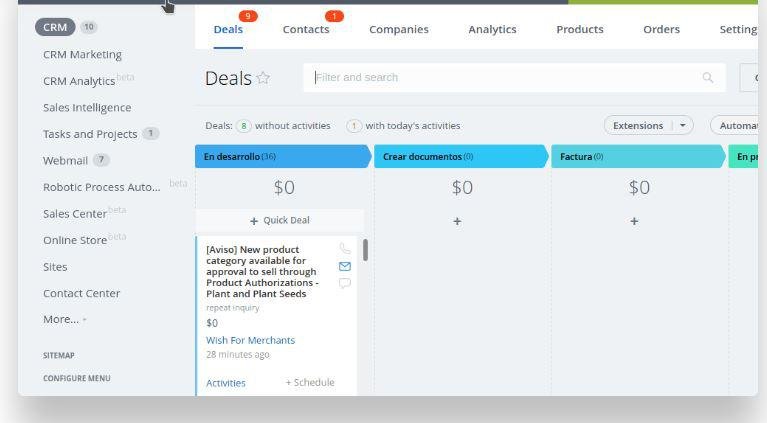Open the Wish For Merchants link
Screen dimensions: 767x423
[250, 340]
